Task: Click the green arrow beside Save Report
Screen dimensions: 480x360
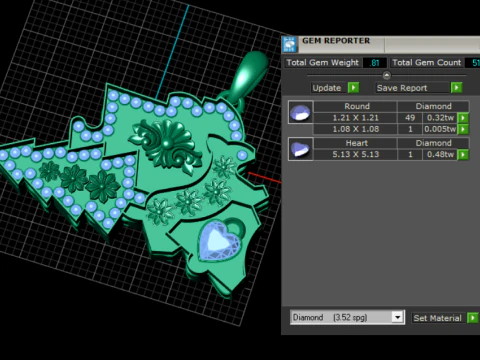Action: (x=456, y=88)
